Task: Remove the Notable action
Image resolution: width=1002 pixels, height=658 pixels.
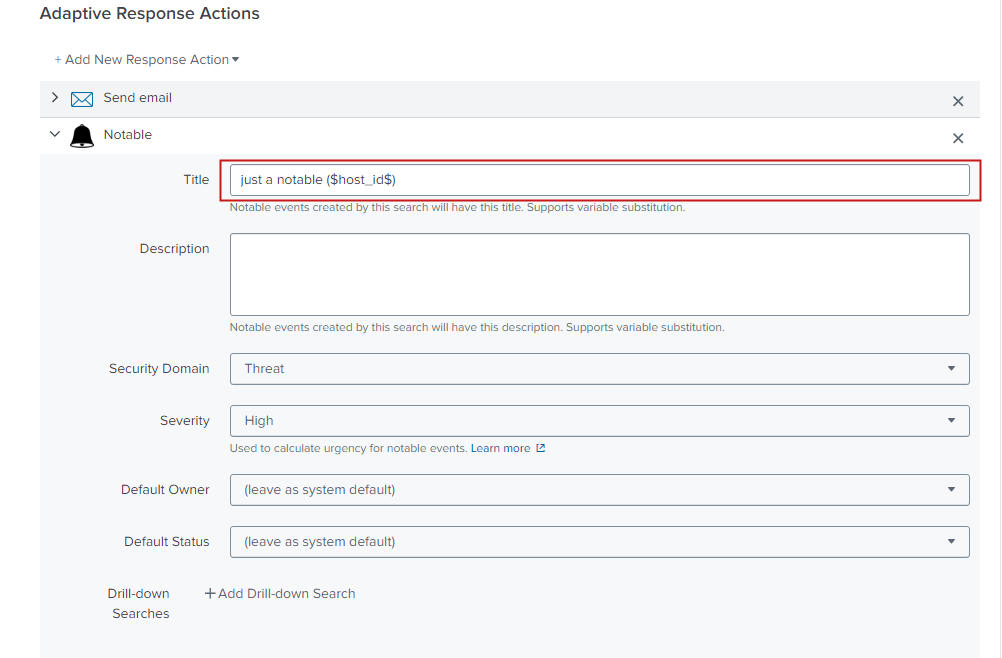Action: pos(957,137)
